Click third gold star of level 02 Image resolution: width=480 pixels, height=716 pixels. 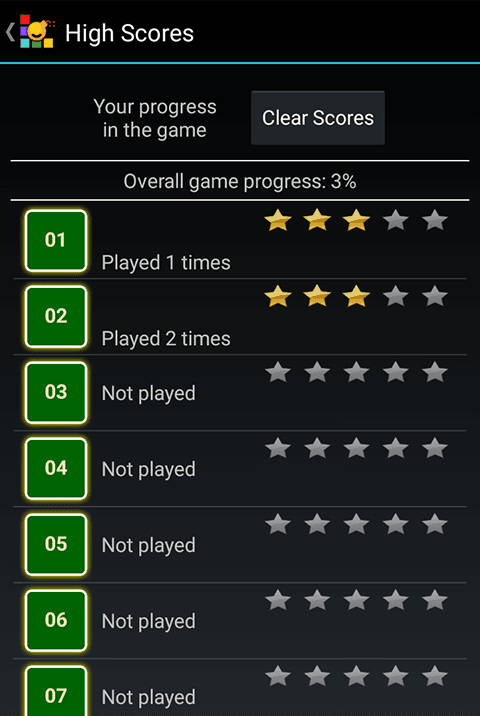point(356,296)
